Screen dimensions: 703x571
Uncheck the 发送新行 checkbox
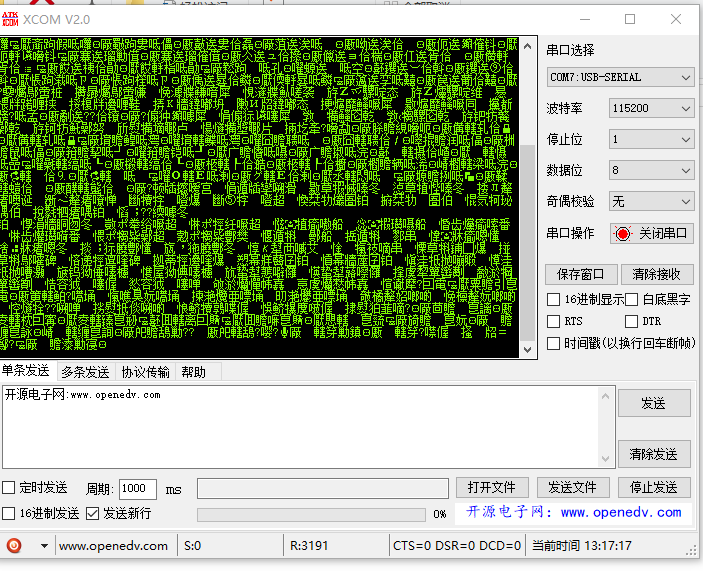click(92, 514)
